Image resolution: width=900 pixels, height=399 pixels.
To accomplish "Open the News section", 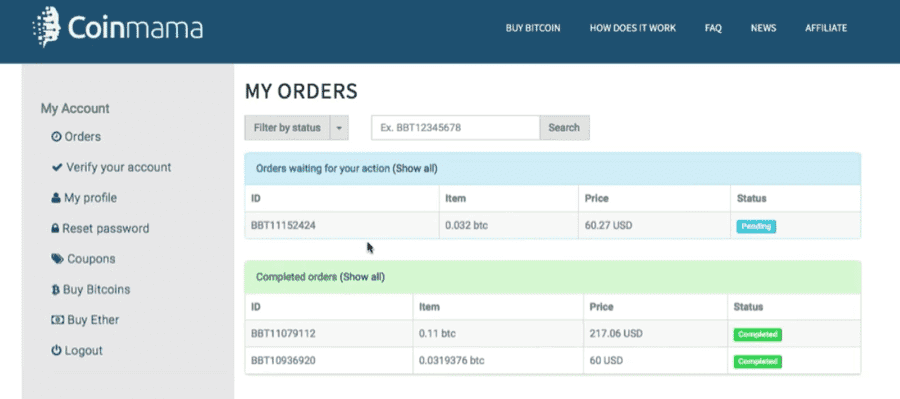I will [x=763, y=28].
